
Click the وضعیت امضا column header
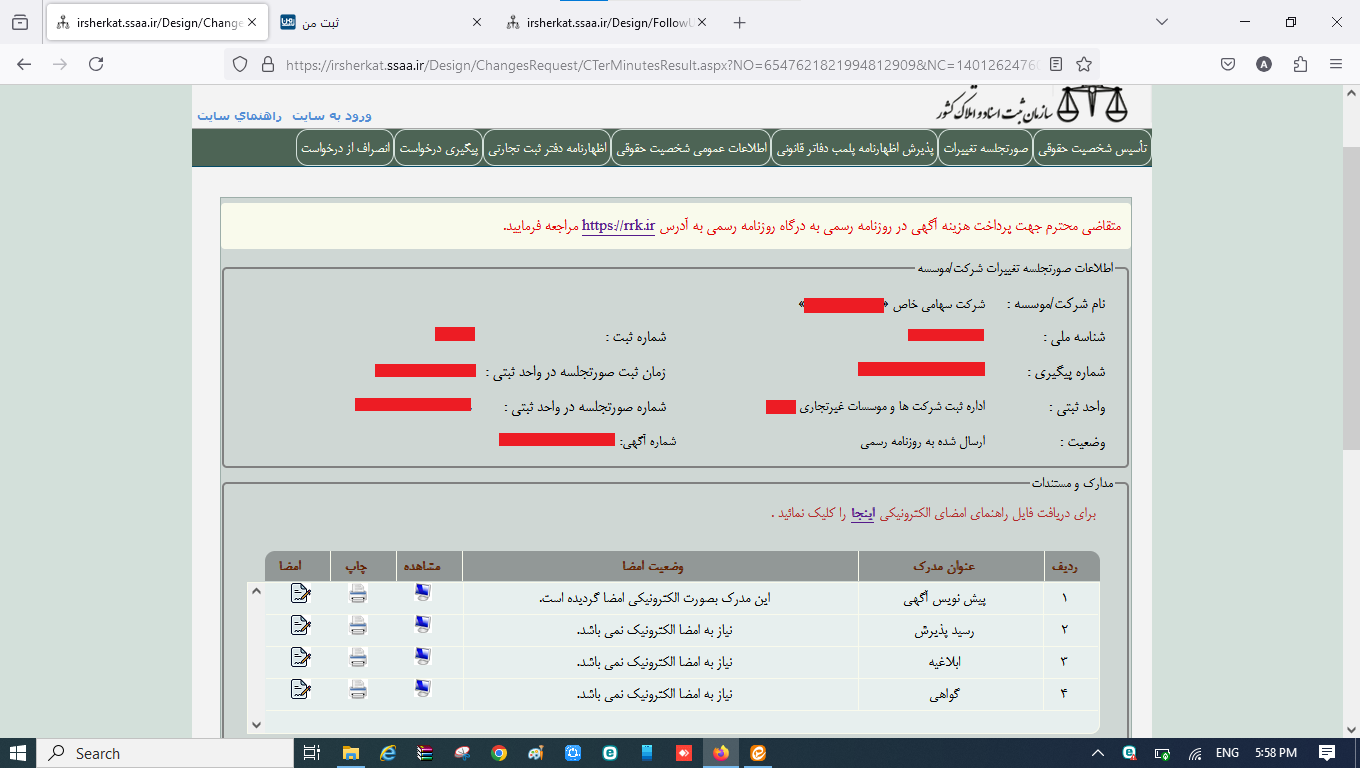point(660,566)
